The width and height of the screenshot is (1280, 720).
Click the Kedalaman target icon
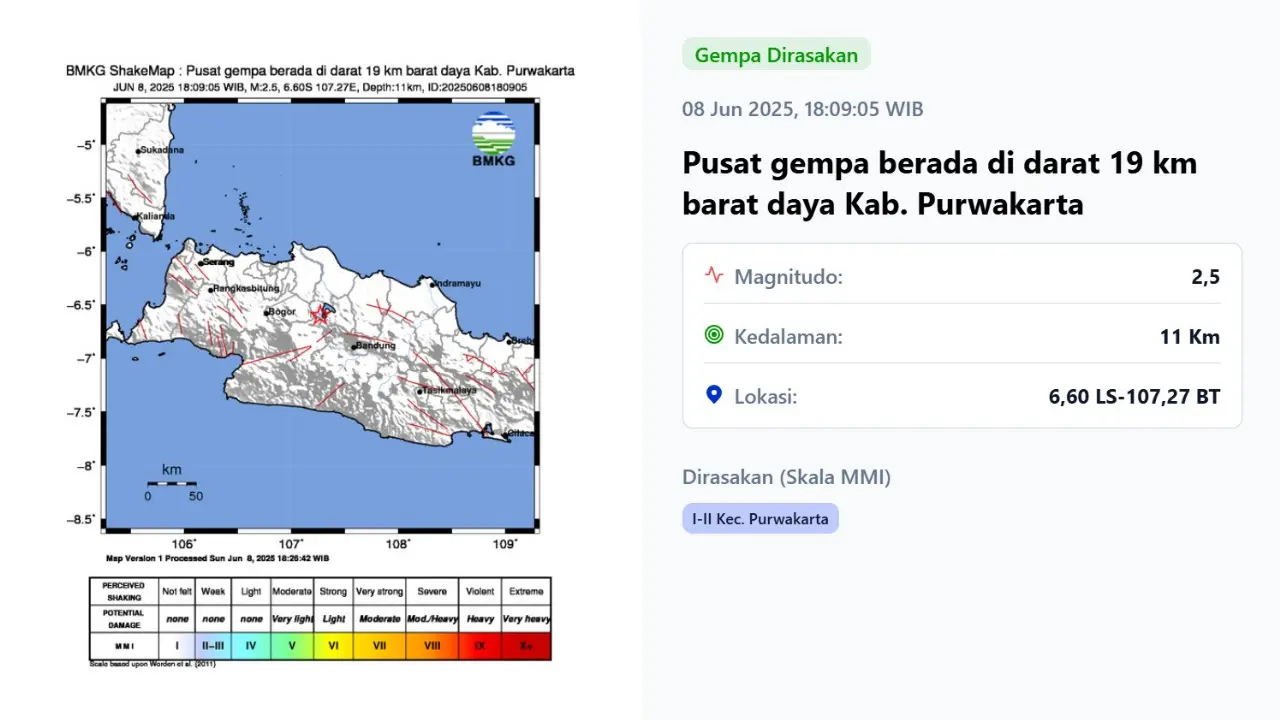[713, 335]
